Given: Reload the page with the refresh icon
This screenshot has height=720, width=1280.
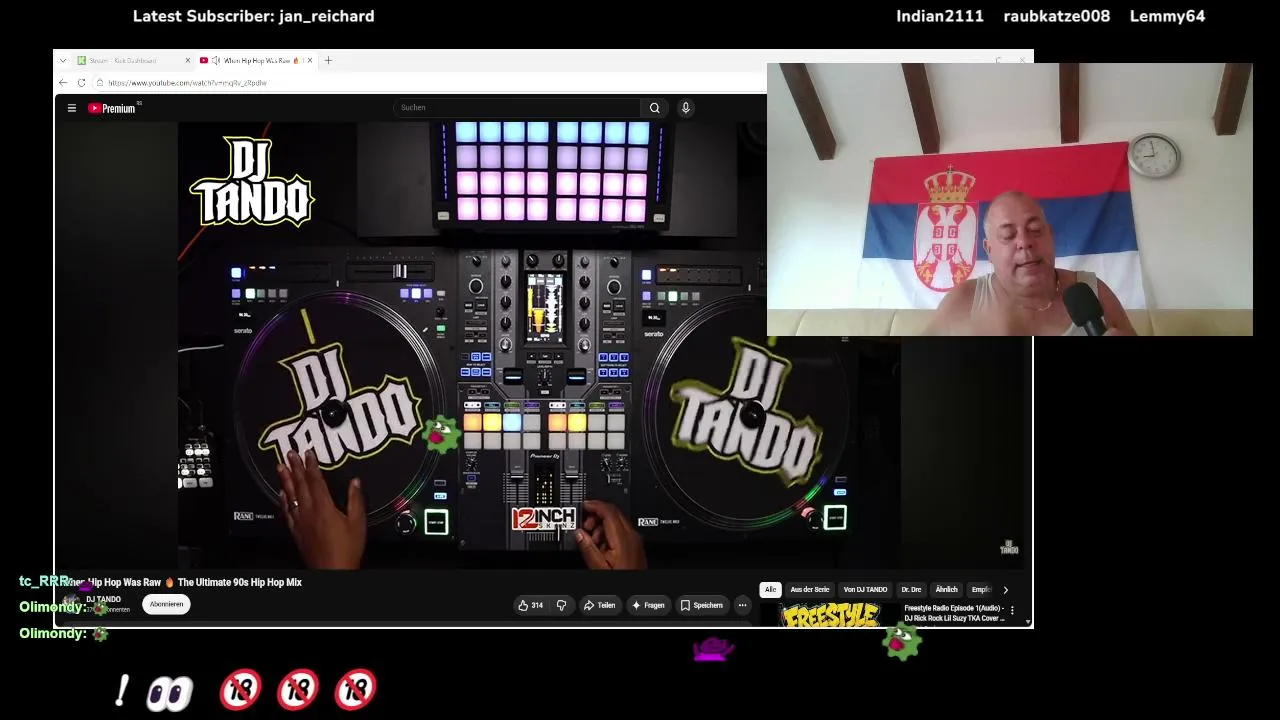Looking at the screenshot, I should point(82,83).
